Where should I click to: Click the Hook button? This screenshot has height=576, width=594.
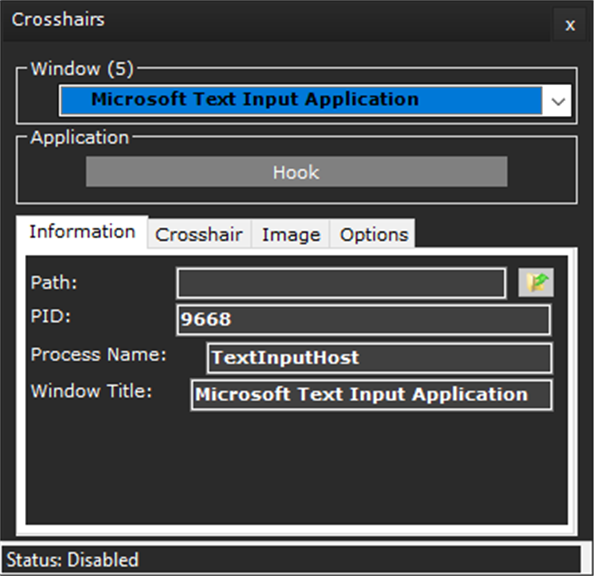tap(297, 172)
